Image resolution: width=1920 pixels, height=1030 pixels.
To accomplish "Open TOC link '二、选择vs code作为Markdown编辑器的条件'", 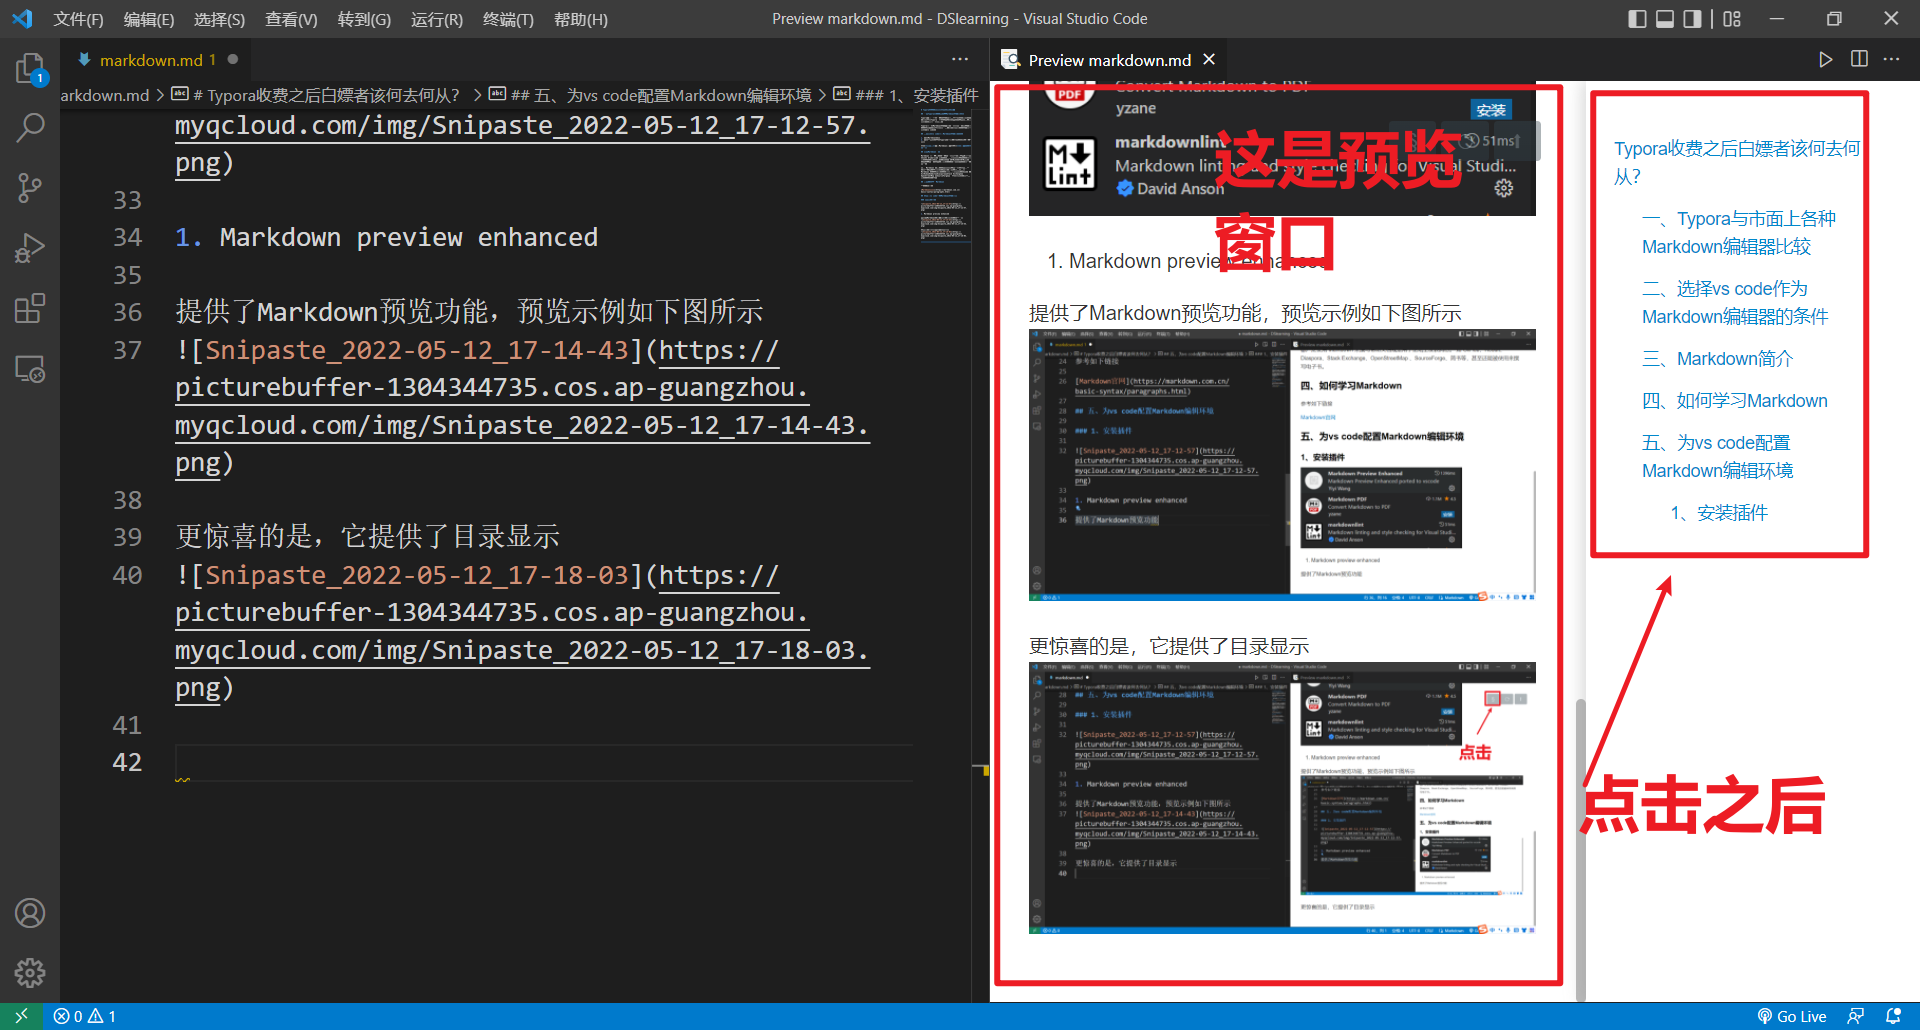I will (1735, 302).
